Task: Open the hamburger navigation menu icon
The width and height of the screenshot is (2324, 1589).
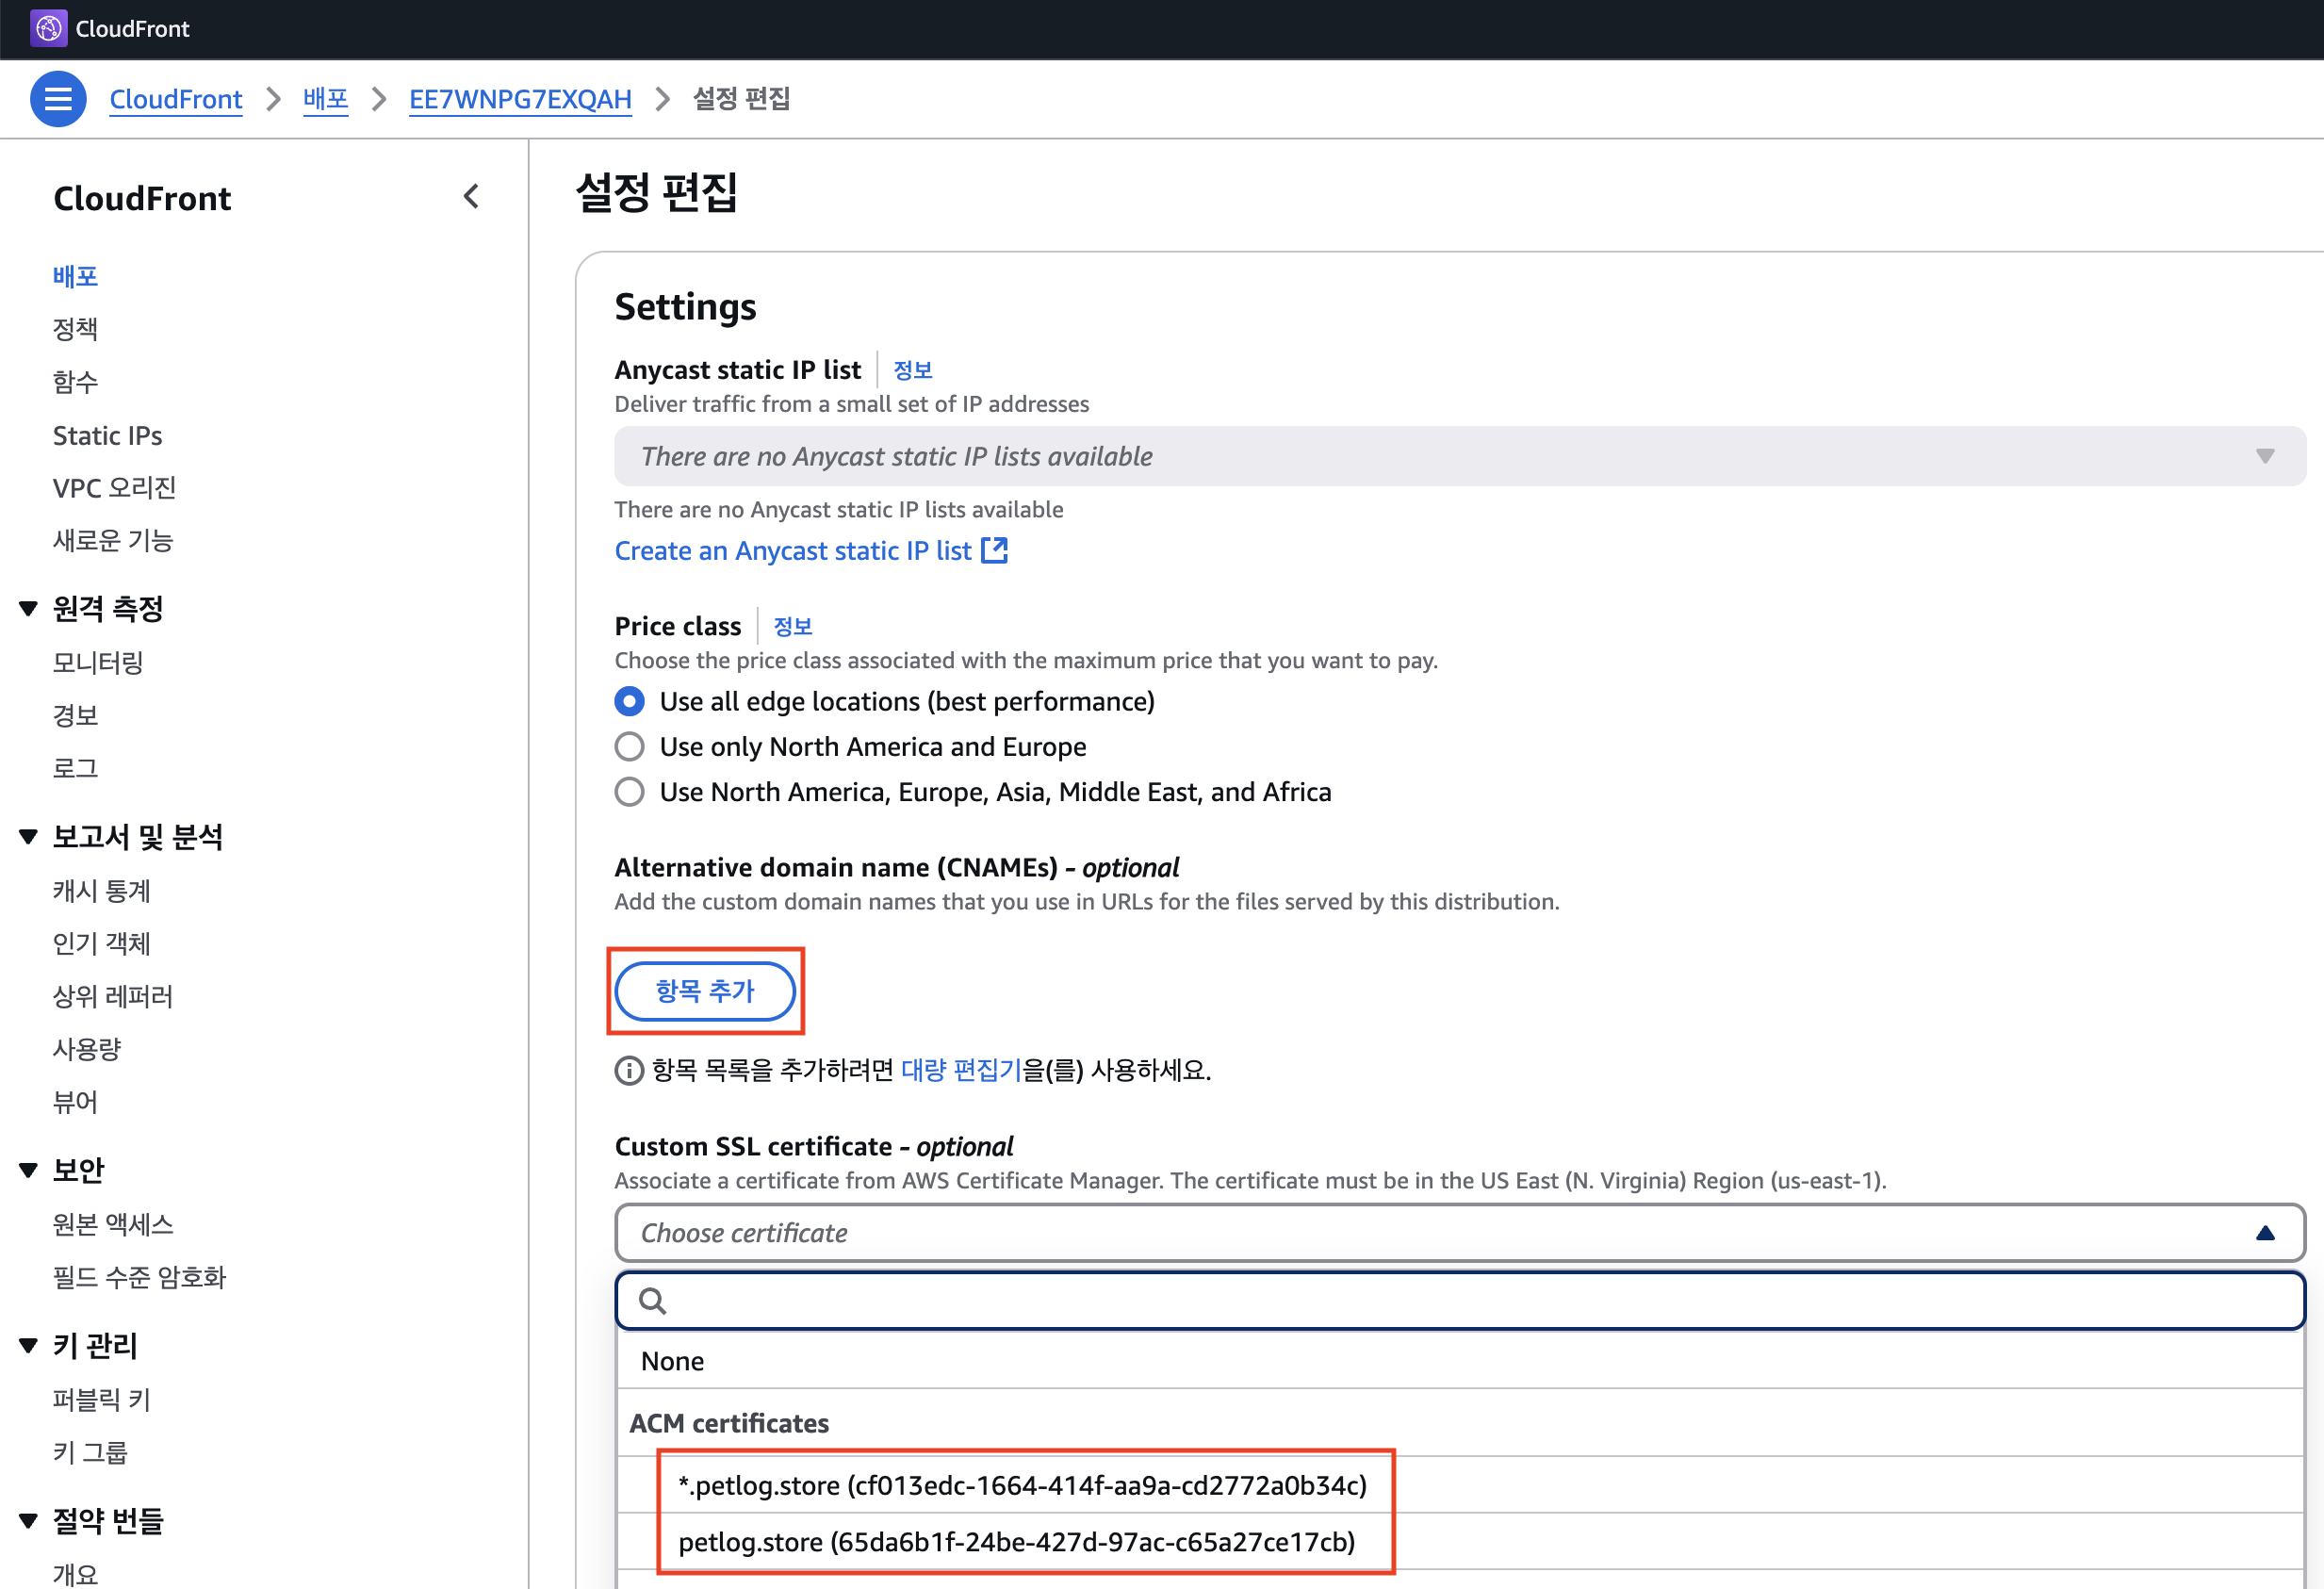Action: pyautogui.click(x=58, y=99)
